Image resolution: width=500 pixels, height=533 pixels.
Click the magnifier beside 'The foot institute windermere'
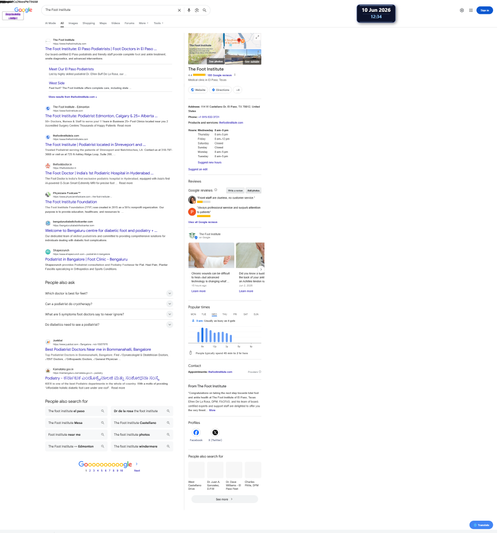click(168, 446)
